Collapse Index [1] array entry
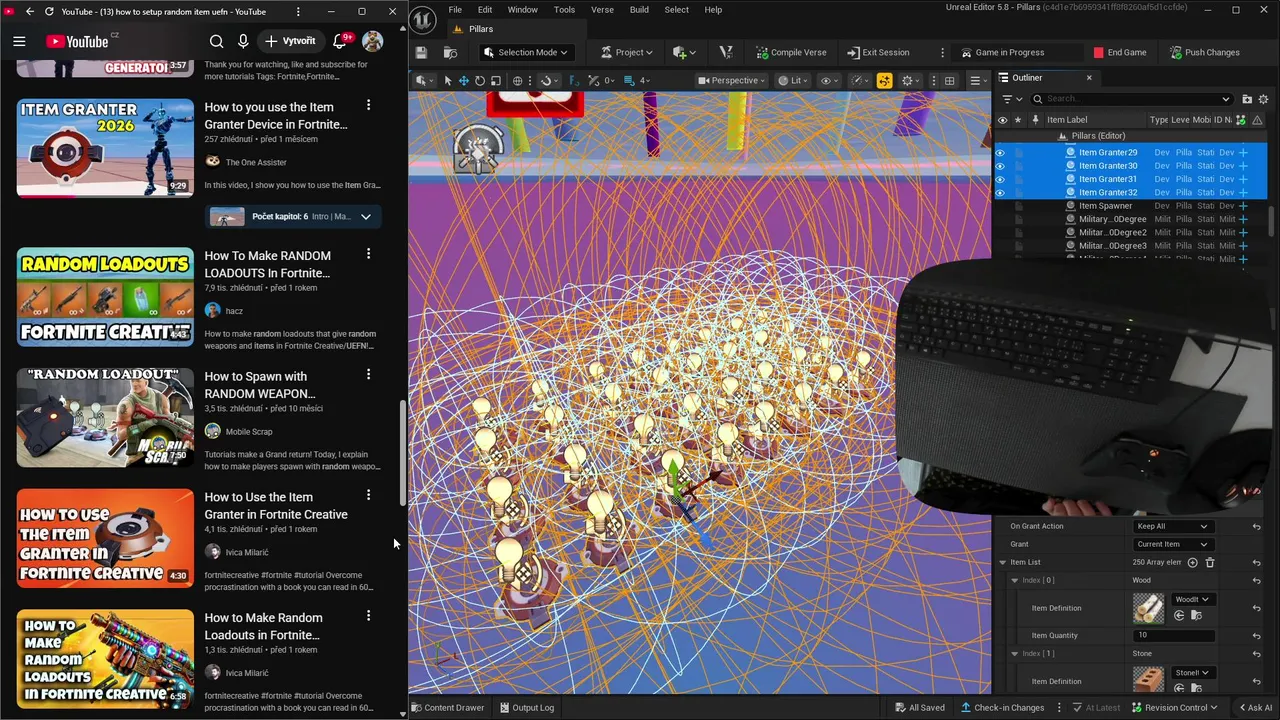This screenshot has width=1280, height=720. pos(1014,653)
